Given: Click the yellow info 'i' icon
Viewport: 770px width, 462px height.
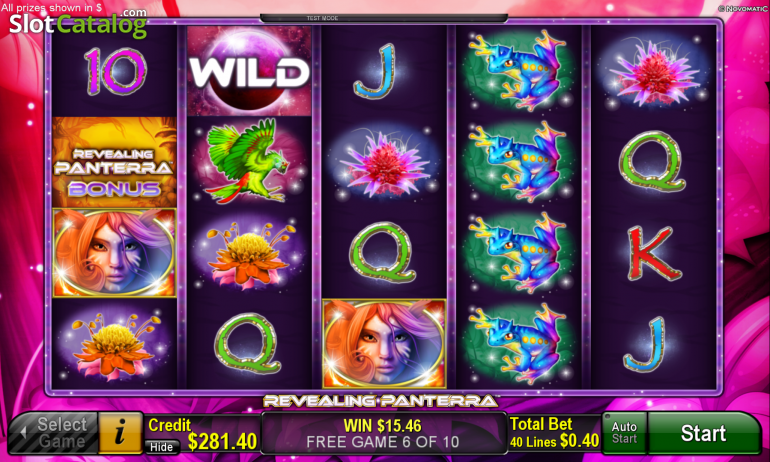Looking at the screenshot, I should [120, 433].
